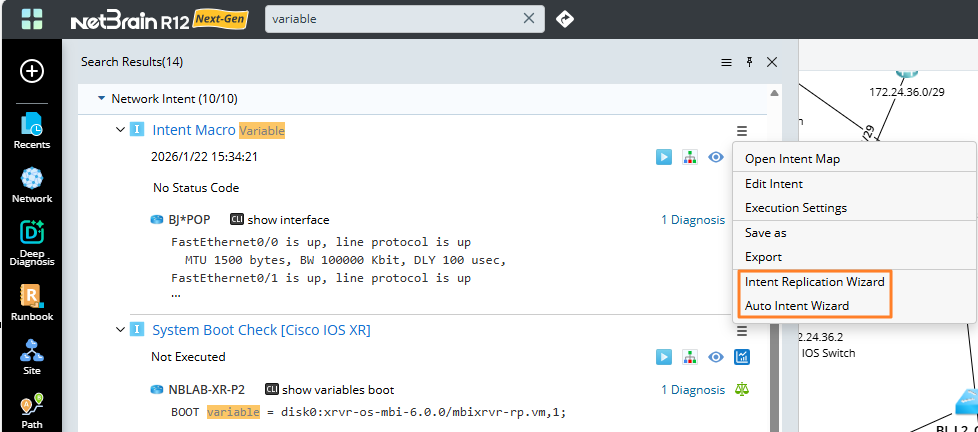This screenshot has height=432, width=978.
Task: Open Network in the sidebar
Action: coord(32,185)
